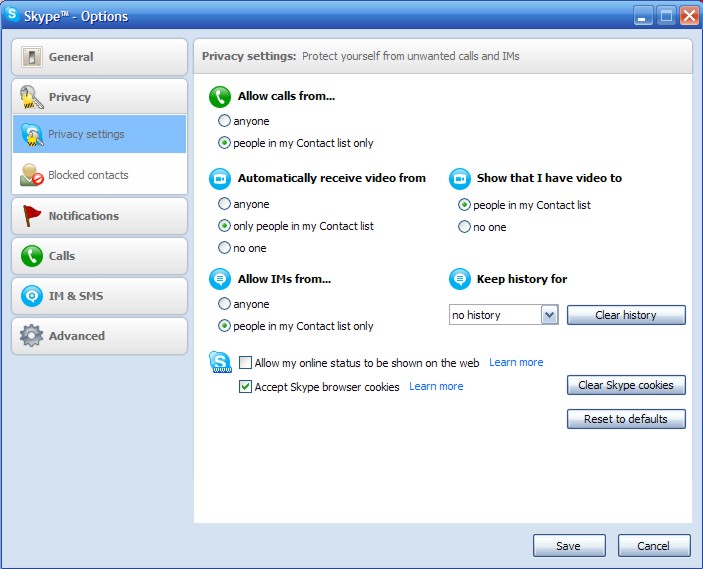This screenshot has height=569, width=703.
Task: Click the Advanced gear icon
Action: (x=31, y=336)
